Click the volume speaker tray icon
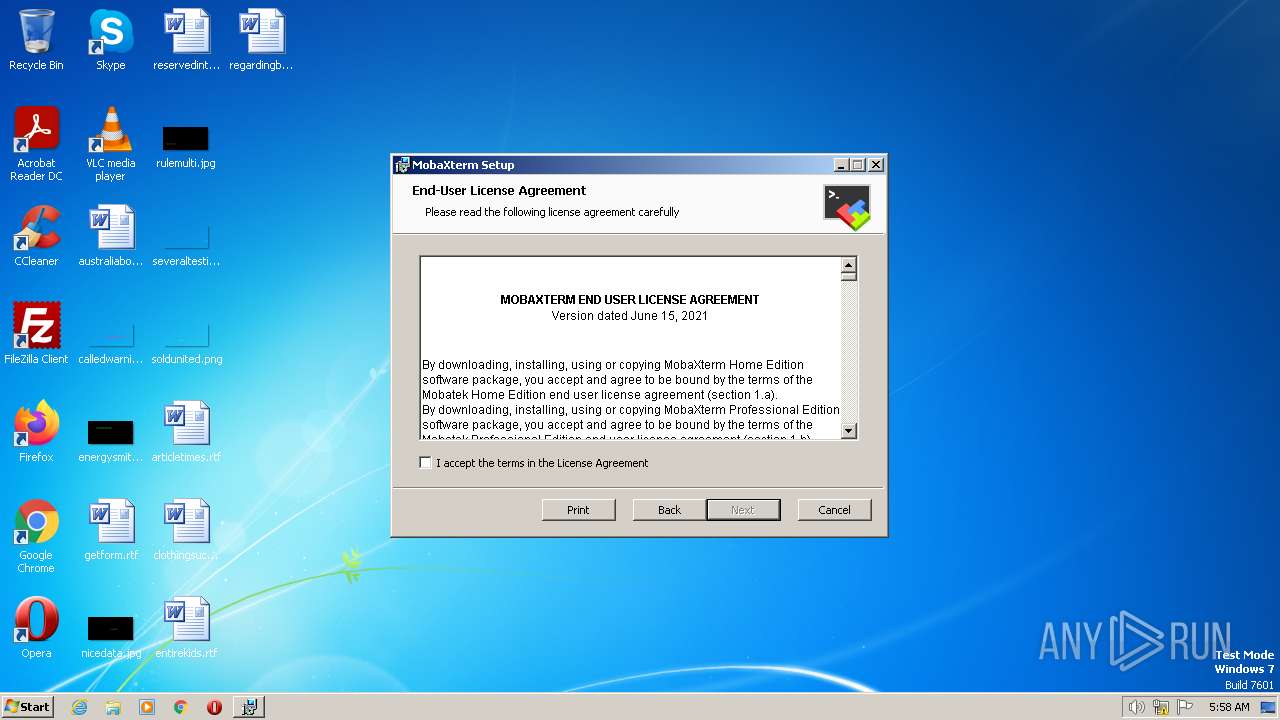 (1137, 707)
